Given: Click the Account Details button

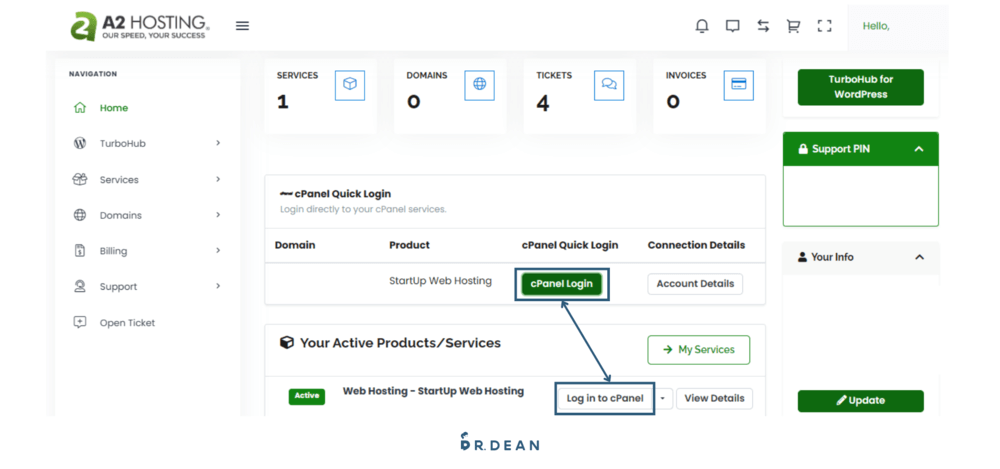Looking at the screenshot, I should coord(695,284).
